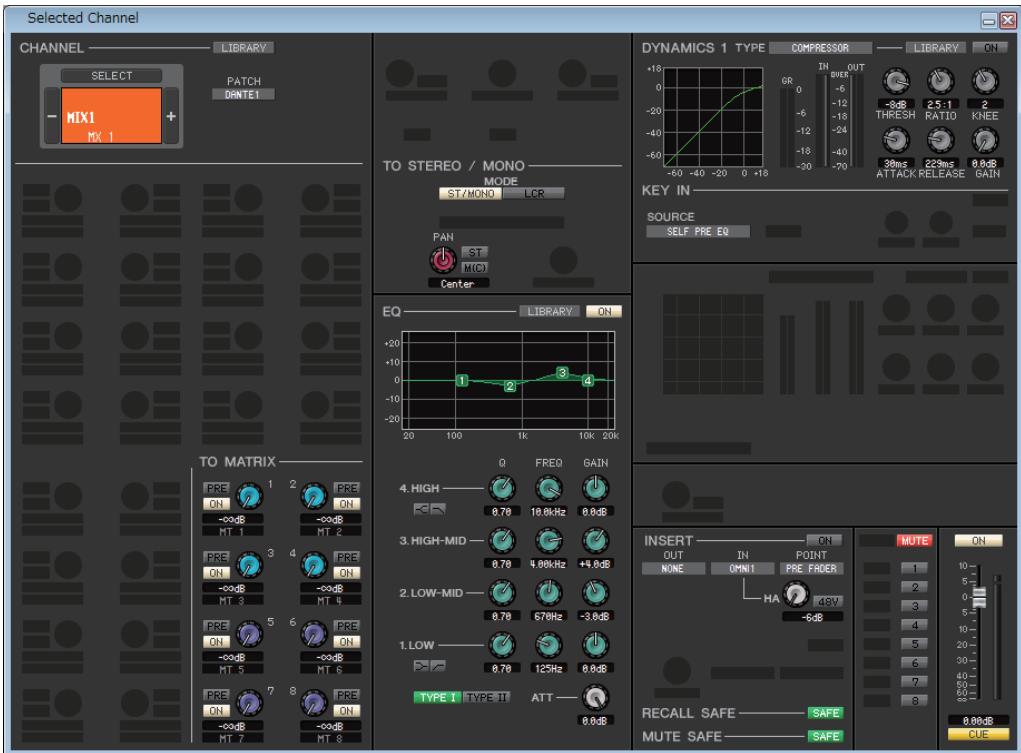Viewport: 1021px width, 753px height.
Task: Open the EQ LIBRARY
Action: click(x=550, y=311)
